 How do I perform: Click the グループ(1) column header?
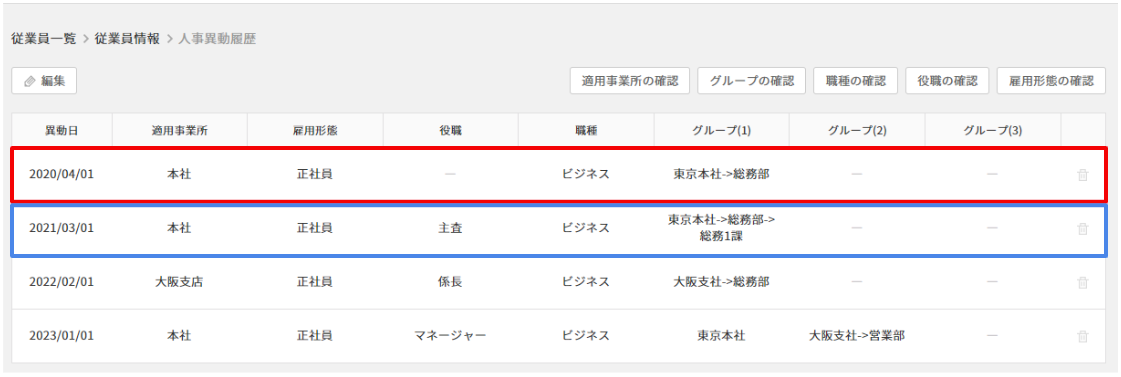pos(721,130)
